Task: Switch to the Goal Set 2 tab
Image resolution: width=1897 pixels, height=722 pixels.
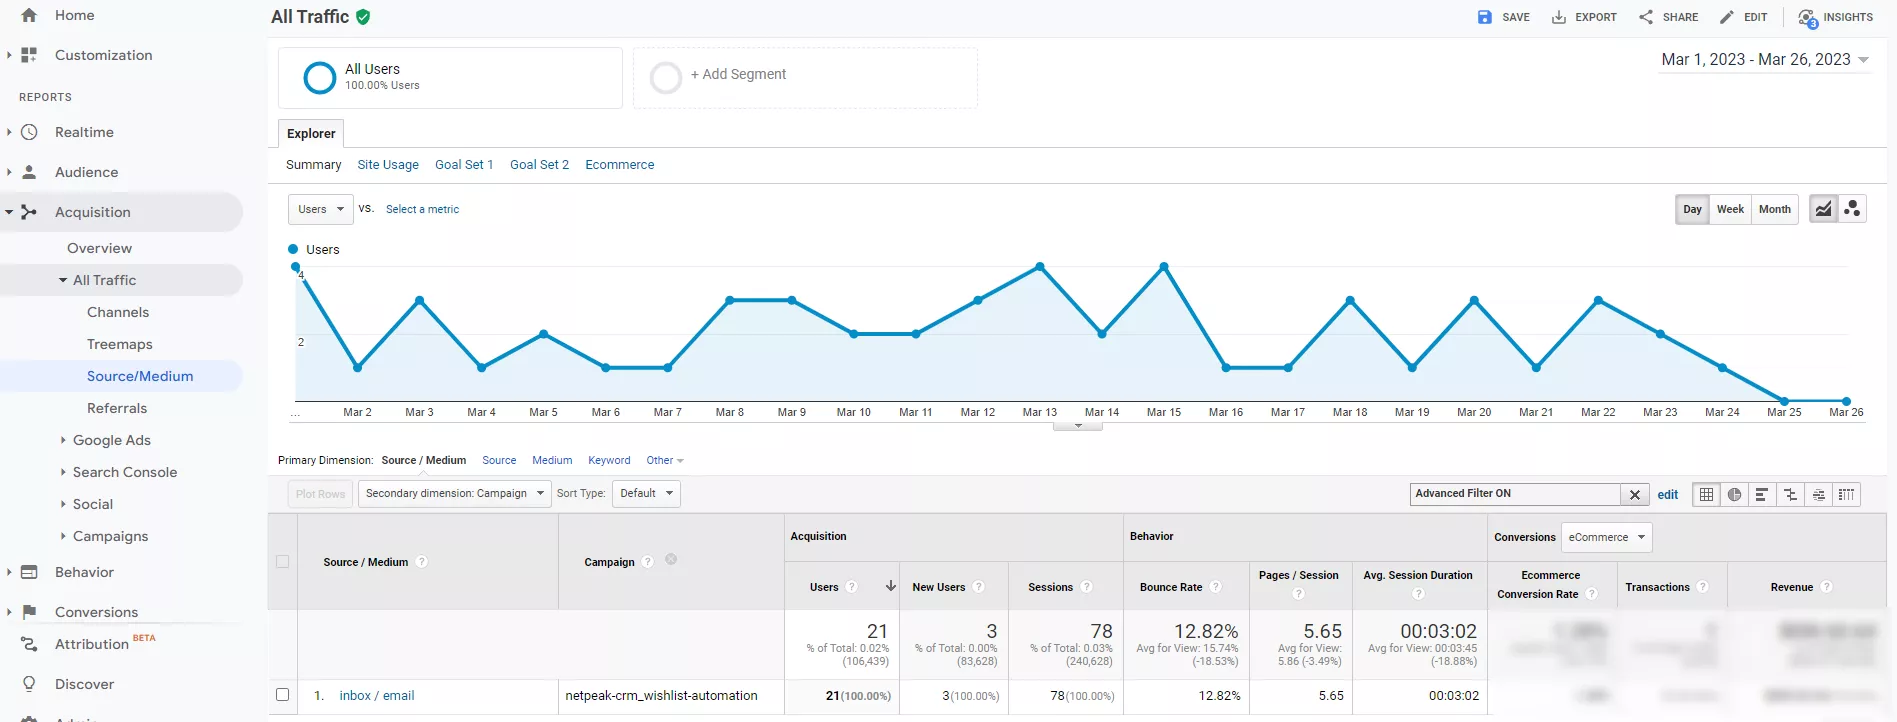Action: 539,164
